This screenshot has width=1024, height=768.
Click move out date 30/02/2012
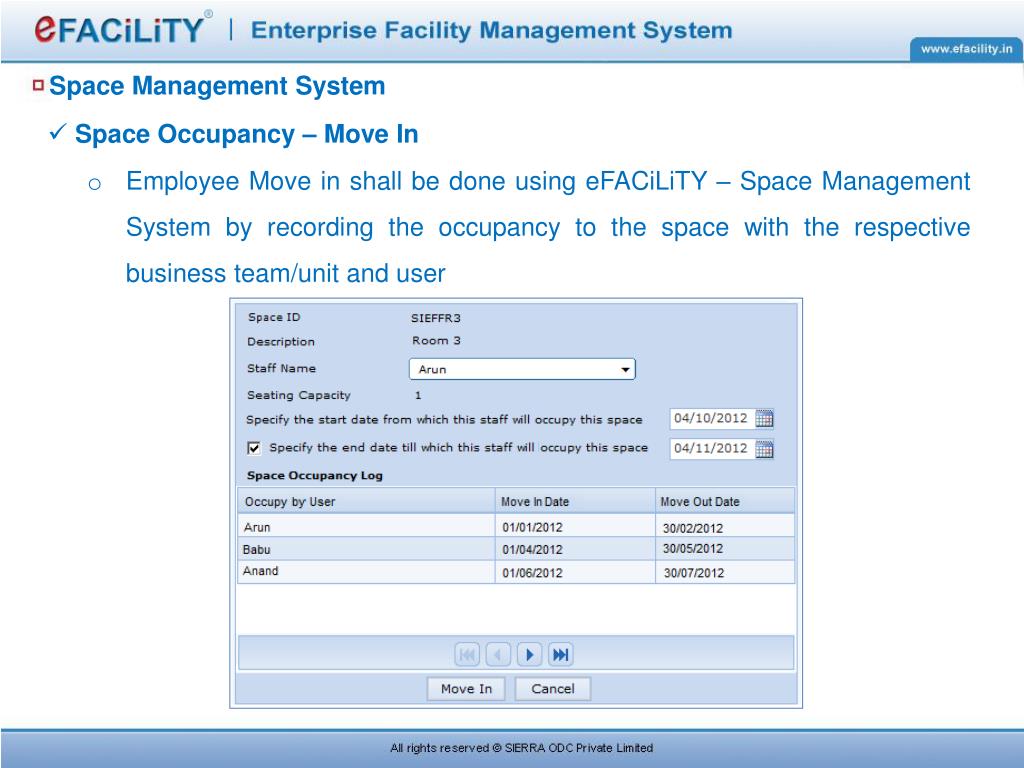693,528
